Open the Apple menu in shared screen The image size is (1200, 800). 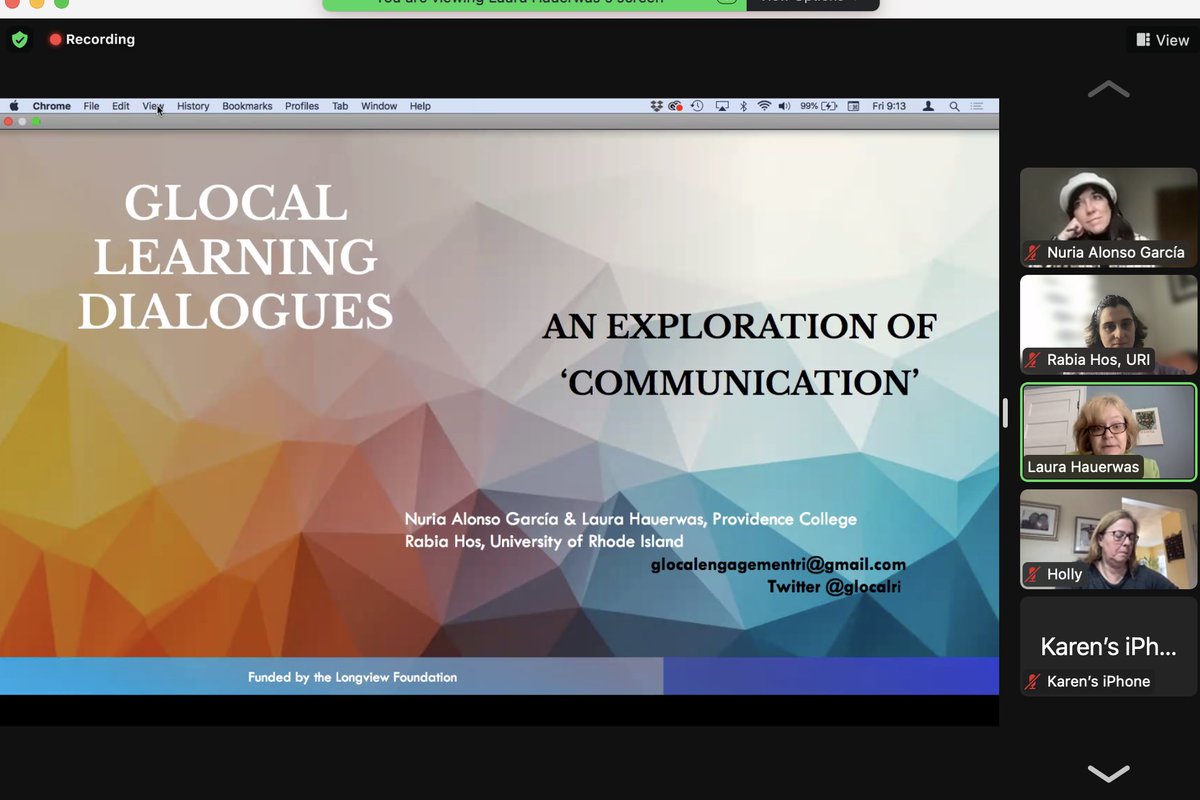coord(15,106)
